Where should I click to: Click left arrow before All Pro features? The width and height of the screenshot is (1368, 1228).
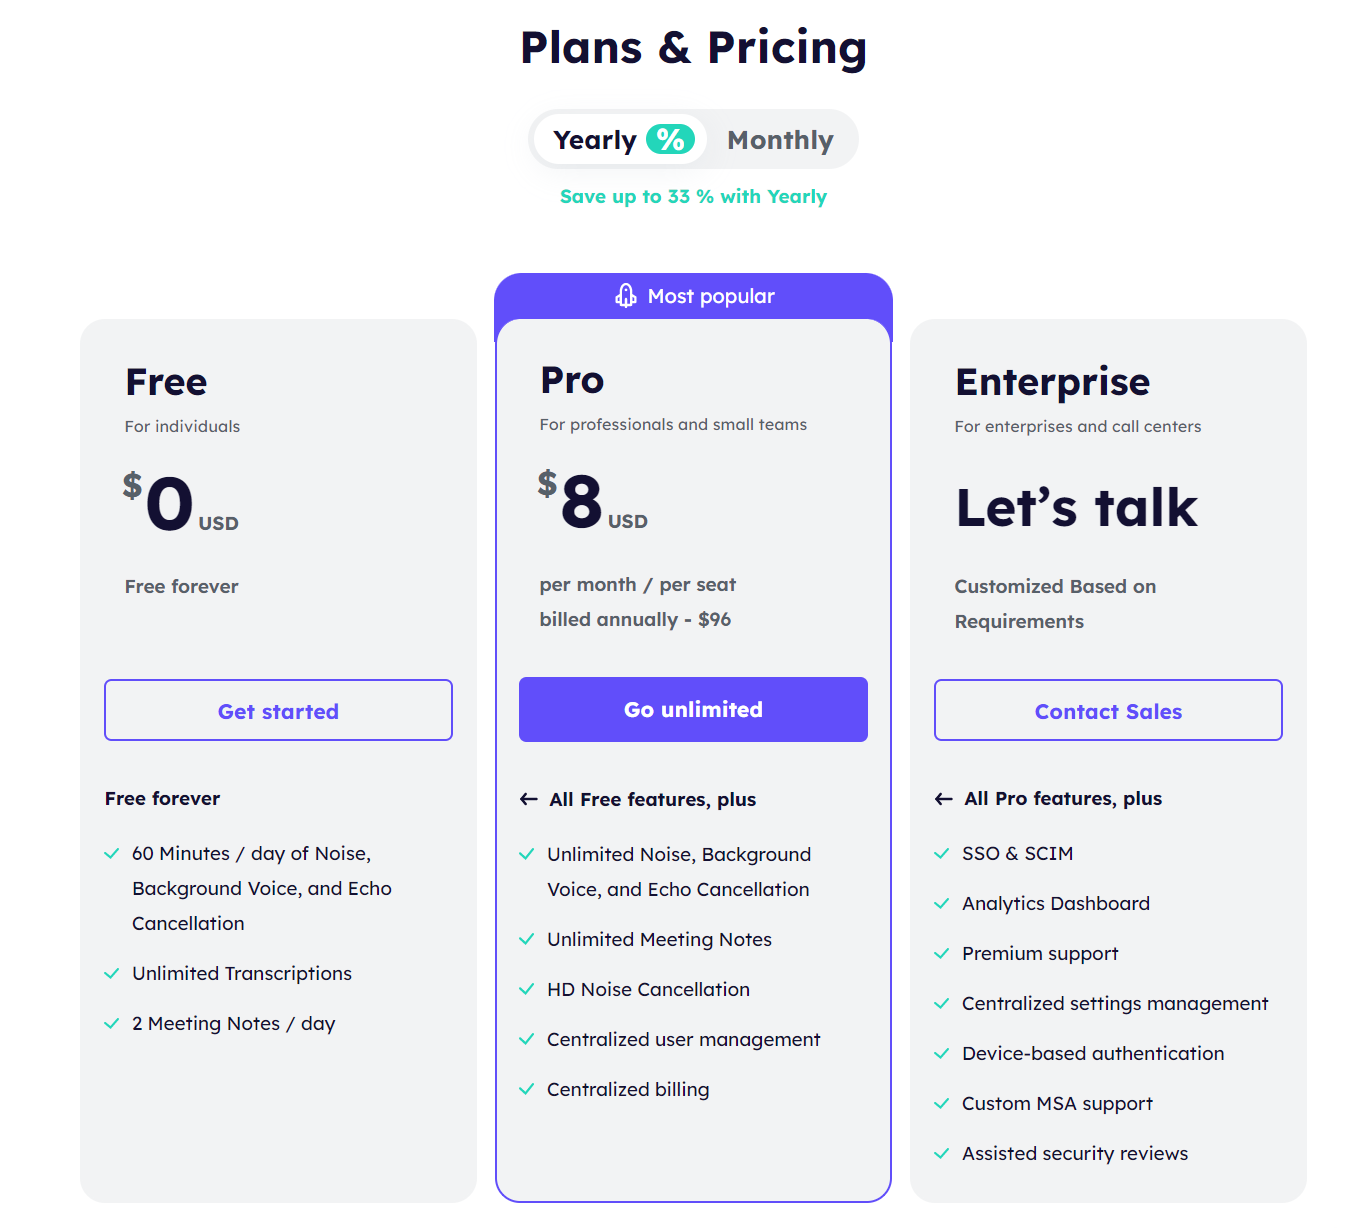[943, 798]
